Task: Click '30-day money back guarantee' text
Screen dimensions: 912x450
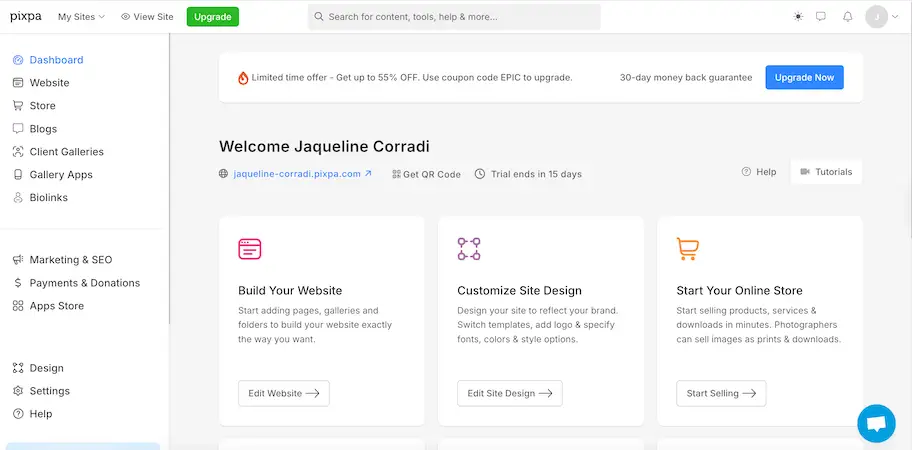Action: point(686,77)
